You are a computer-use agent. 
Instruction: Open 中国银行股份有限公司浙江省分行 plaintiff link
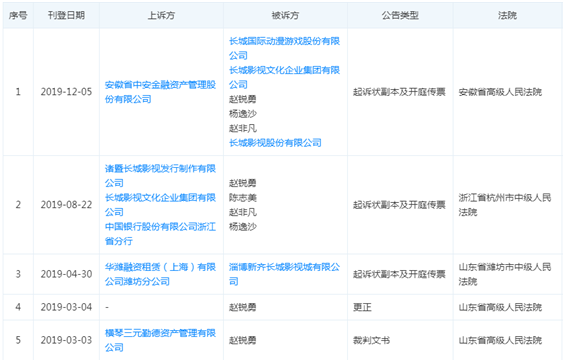[160, 234]
